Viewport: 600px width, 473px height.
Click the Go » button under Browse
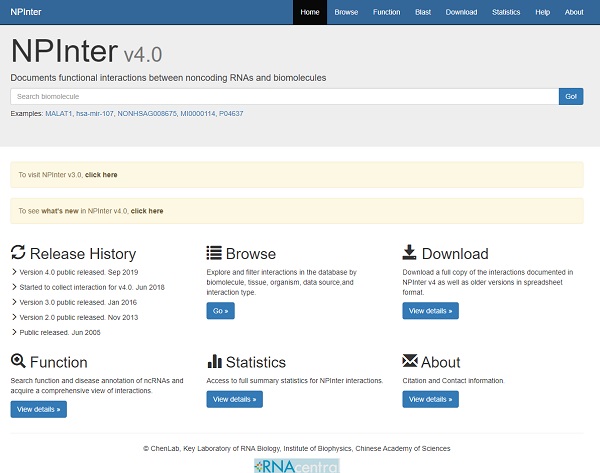(x=221, y=311)
